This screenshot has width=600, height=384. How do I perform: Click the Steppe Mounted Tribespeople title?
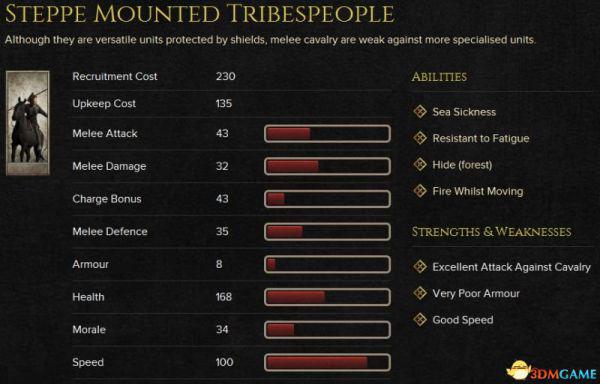199,14
